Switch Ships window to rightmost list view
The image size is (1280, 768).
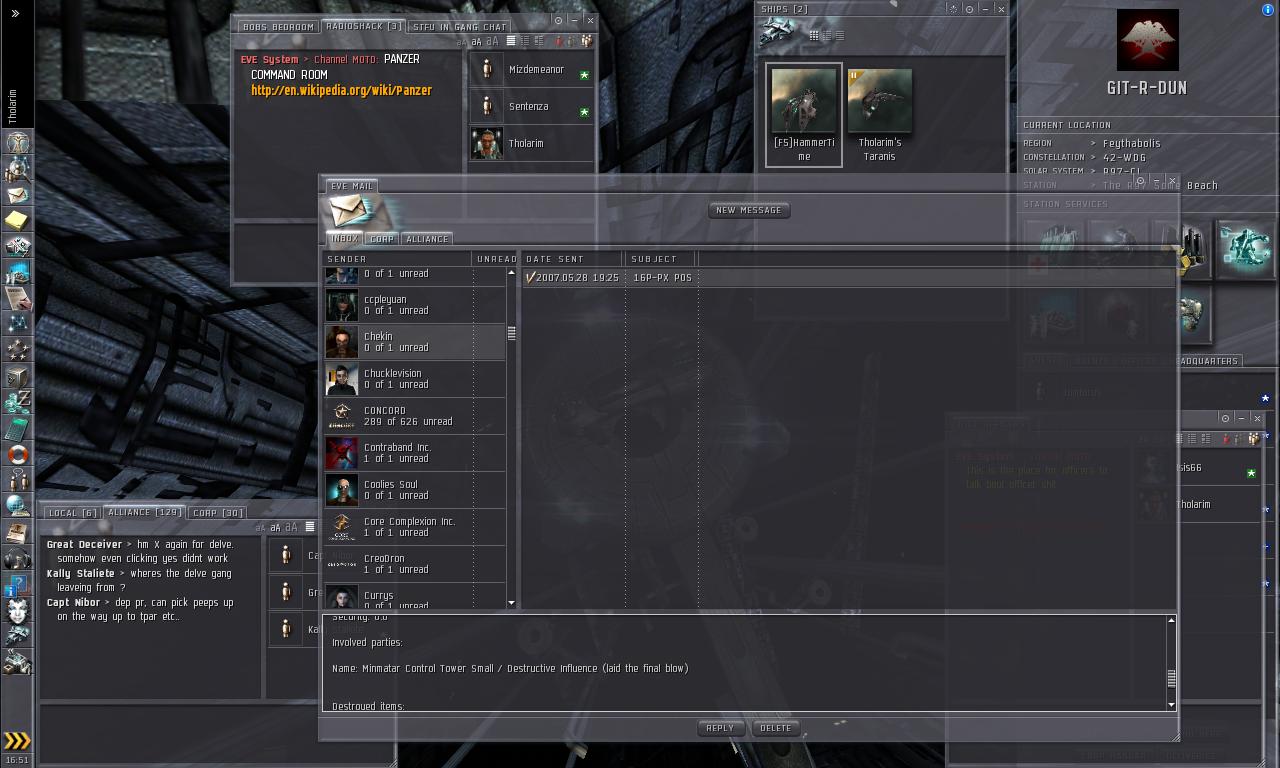(839, 35)
